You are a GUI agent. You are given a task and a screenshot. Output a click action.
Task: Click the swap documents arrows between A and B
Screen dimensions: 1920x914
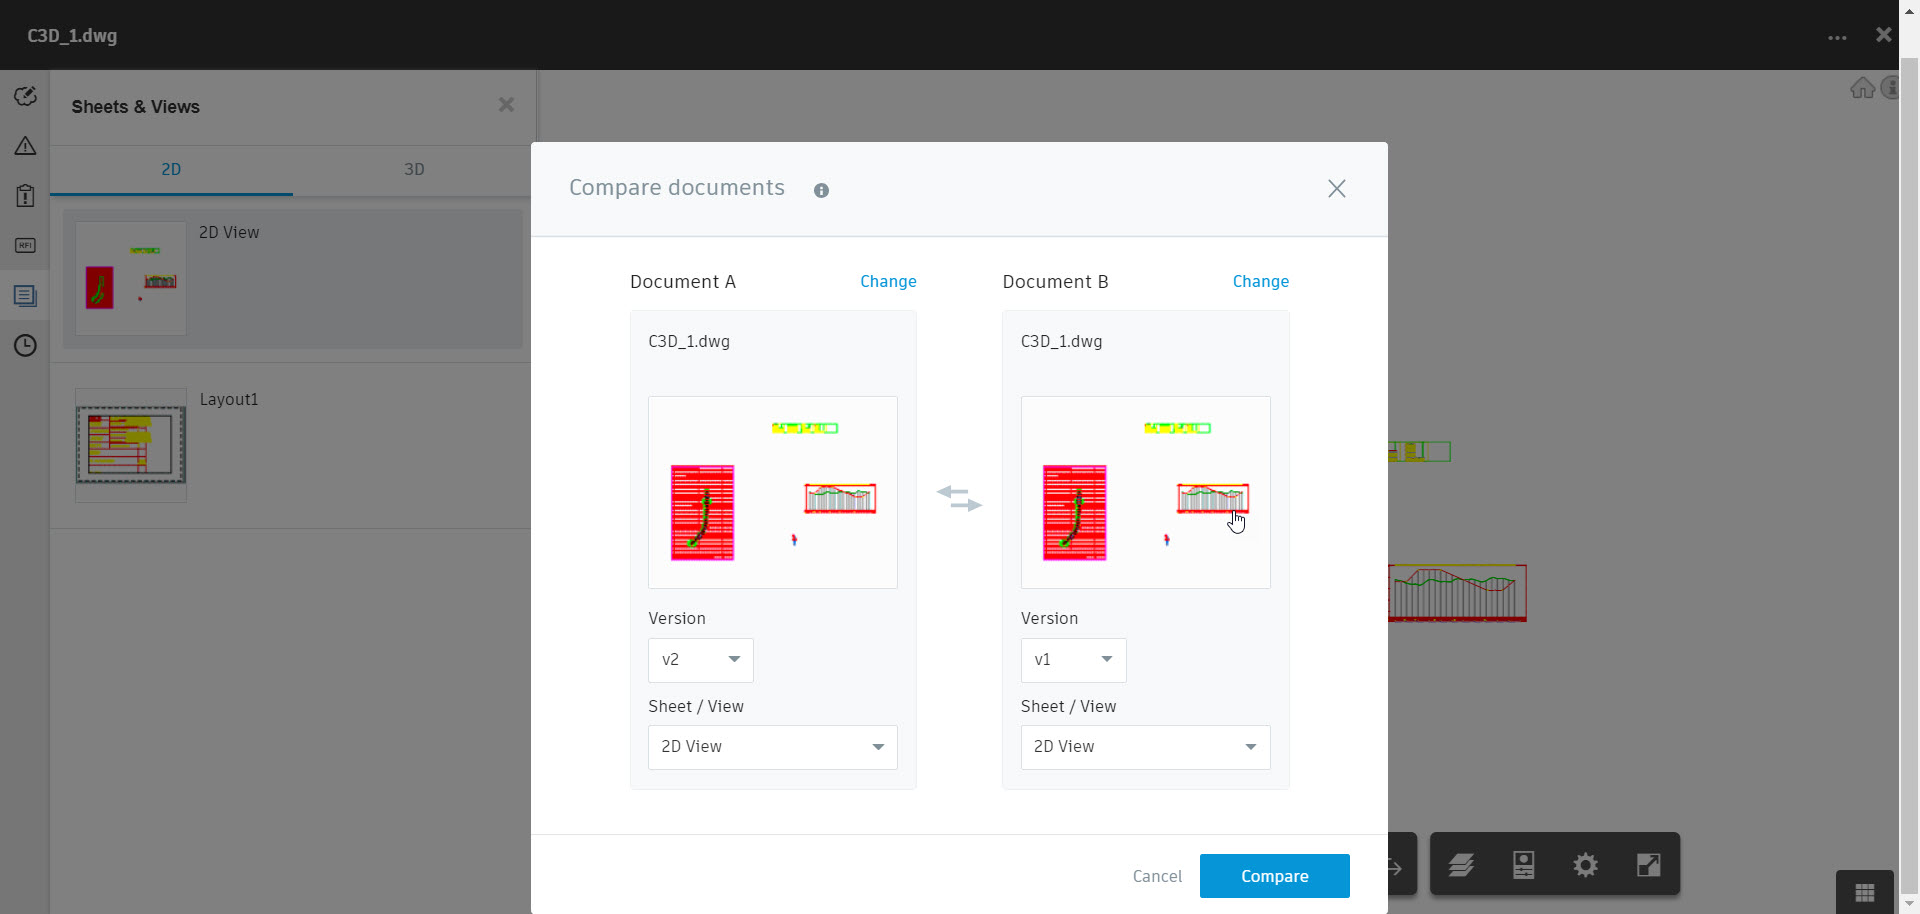(959, 497)
